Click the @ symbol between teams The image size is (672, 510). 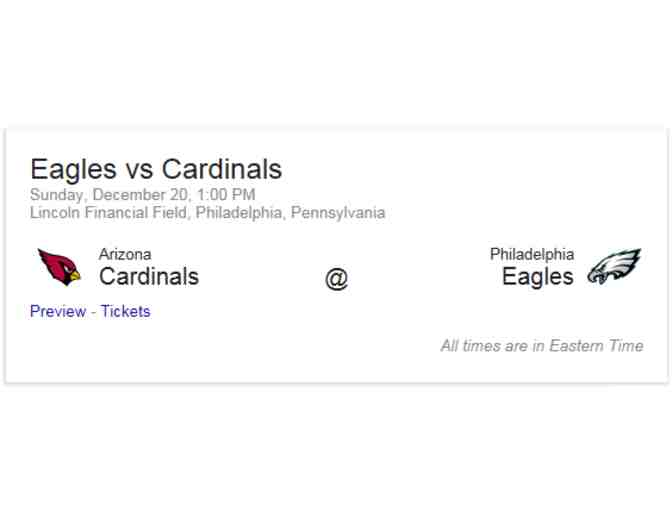pyautogui.click(x=336, y=279)
